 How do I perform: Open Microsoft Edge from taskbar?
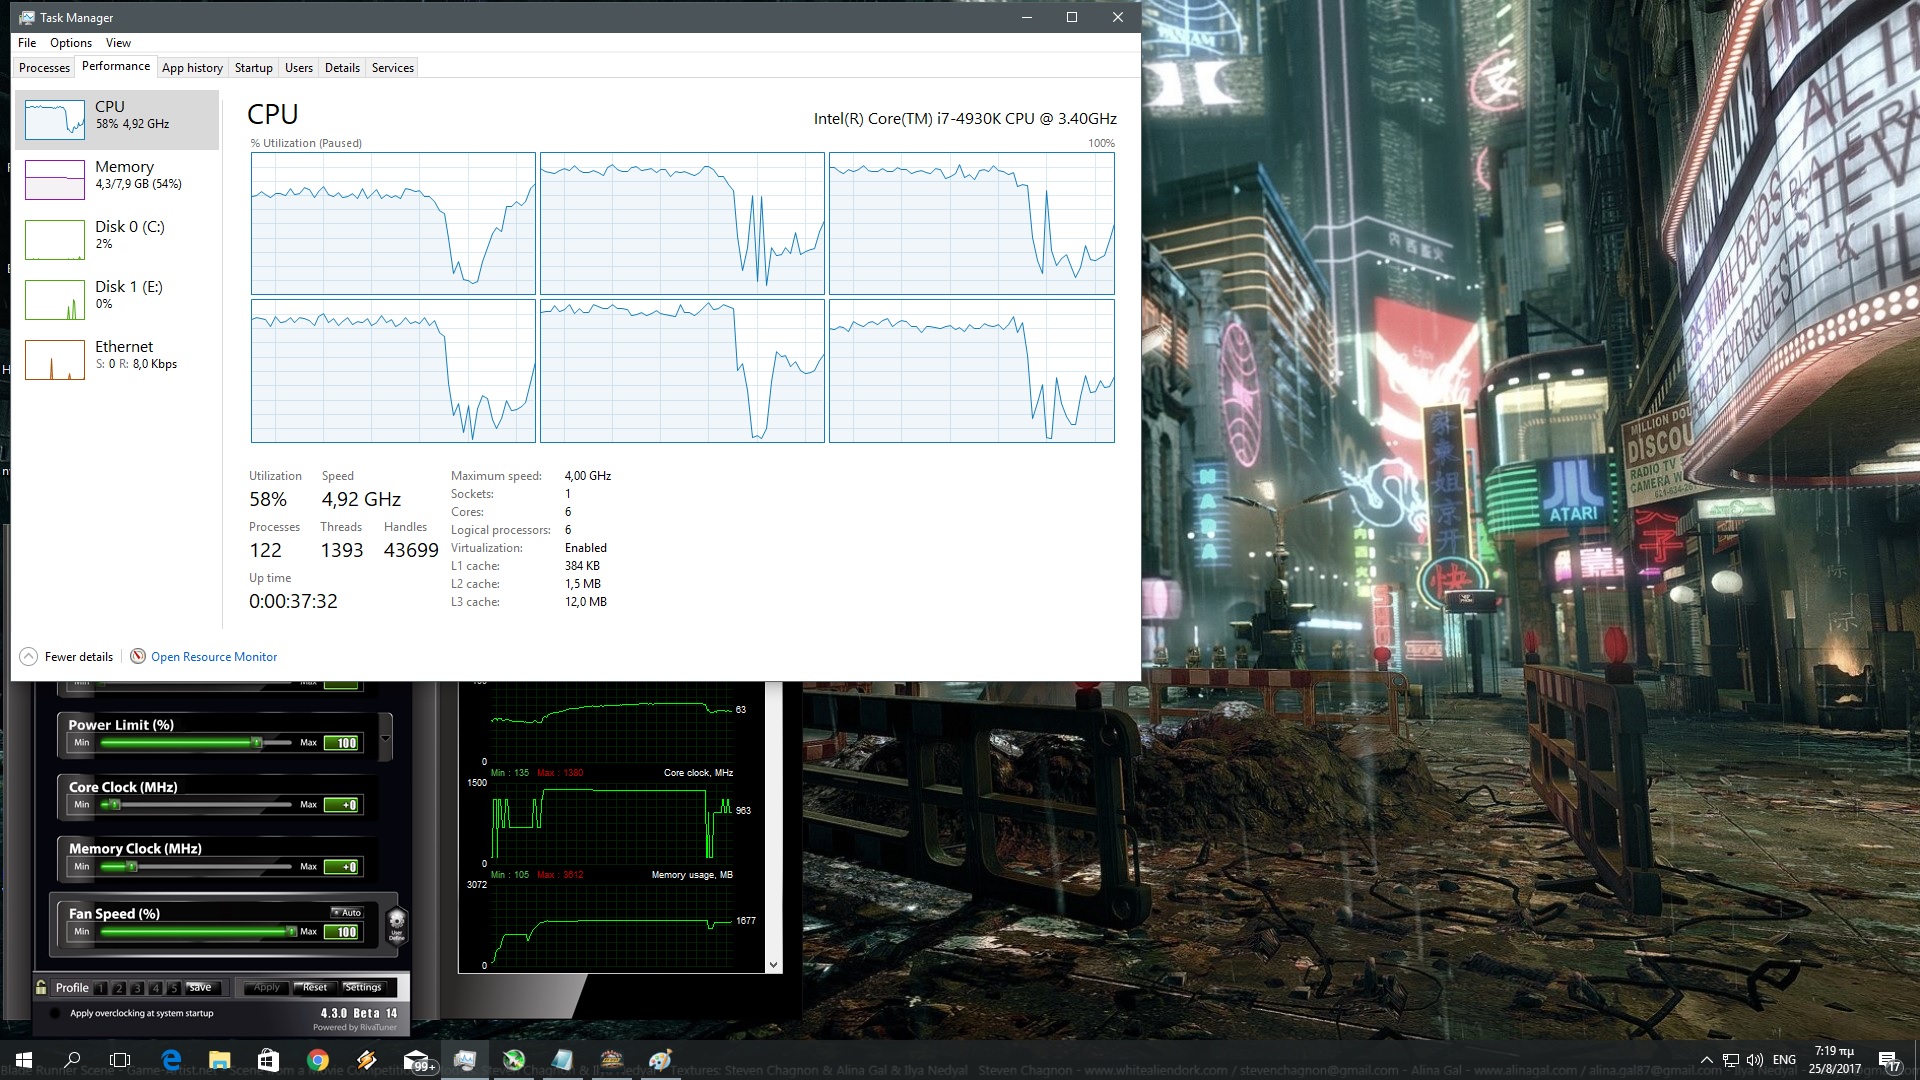(x=171, y=1060)
